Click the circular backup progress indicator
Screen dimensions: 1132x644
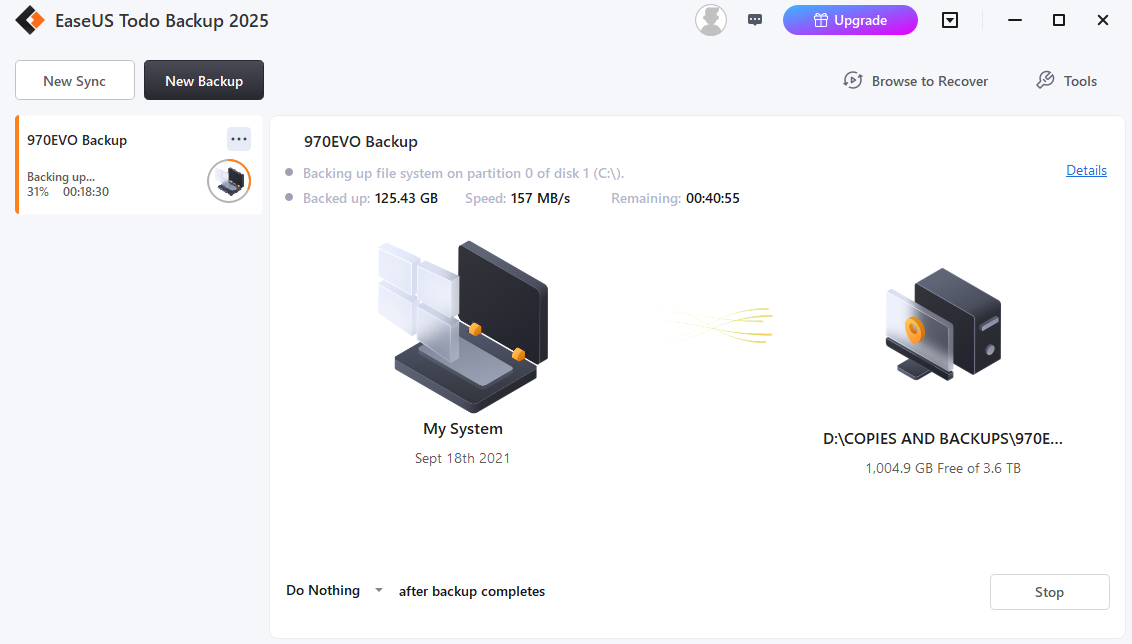click(229, 181)
